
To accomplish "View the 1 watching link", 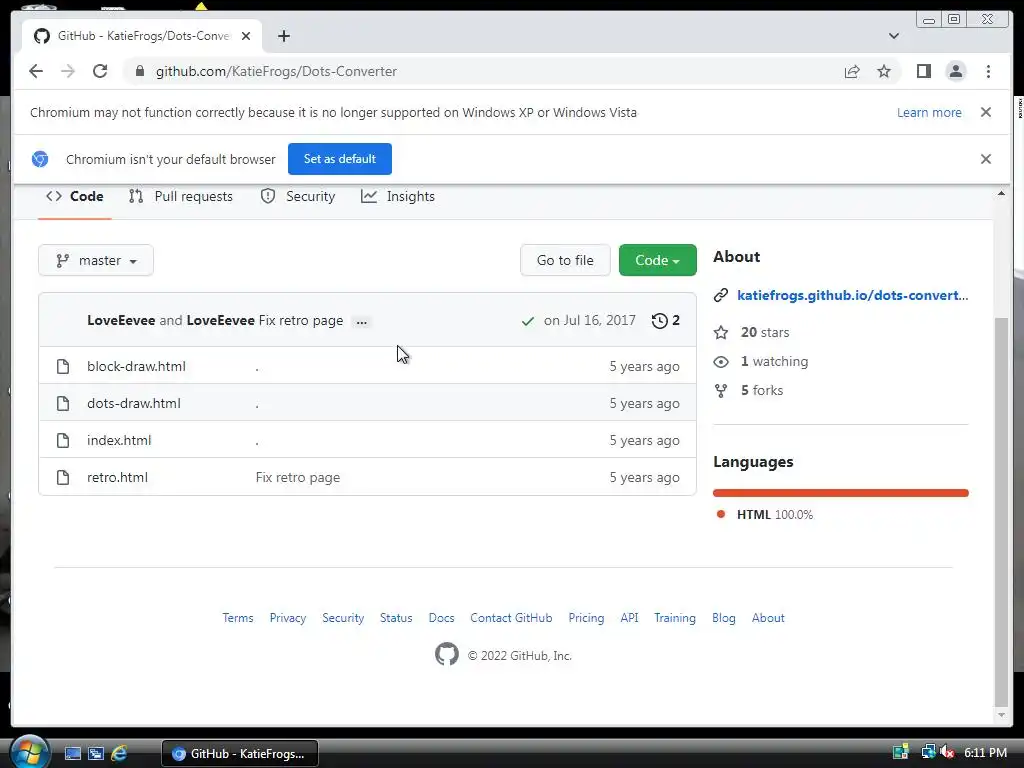I will coord(774,362).
